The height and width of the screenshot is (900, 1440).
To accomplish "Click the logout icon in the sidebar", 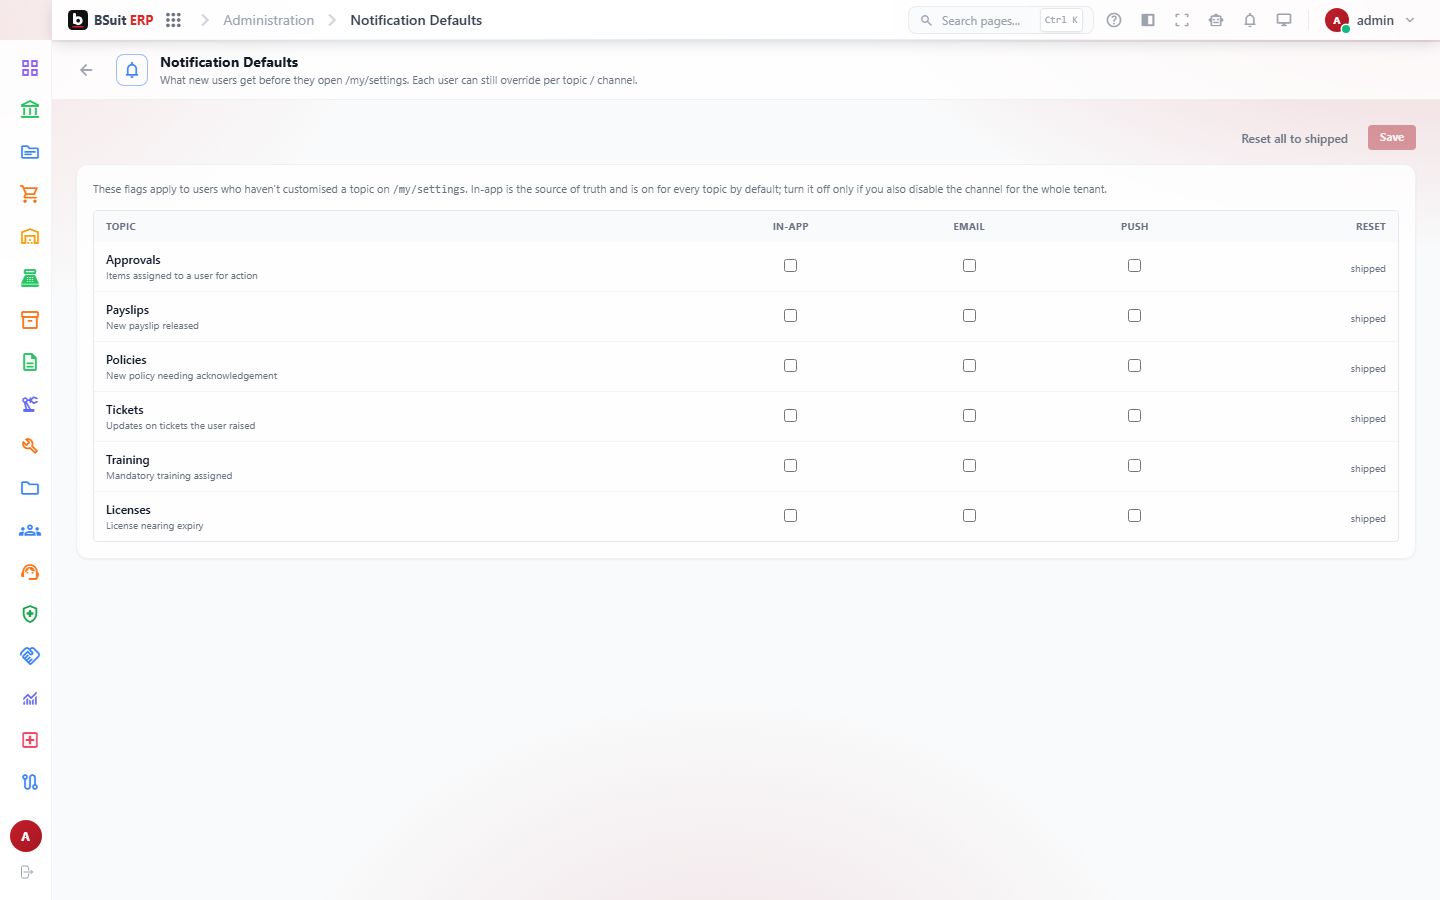I will [27, 872].
